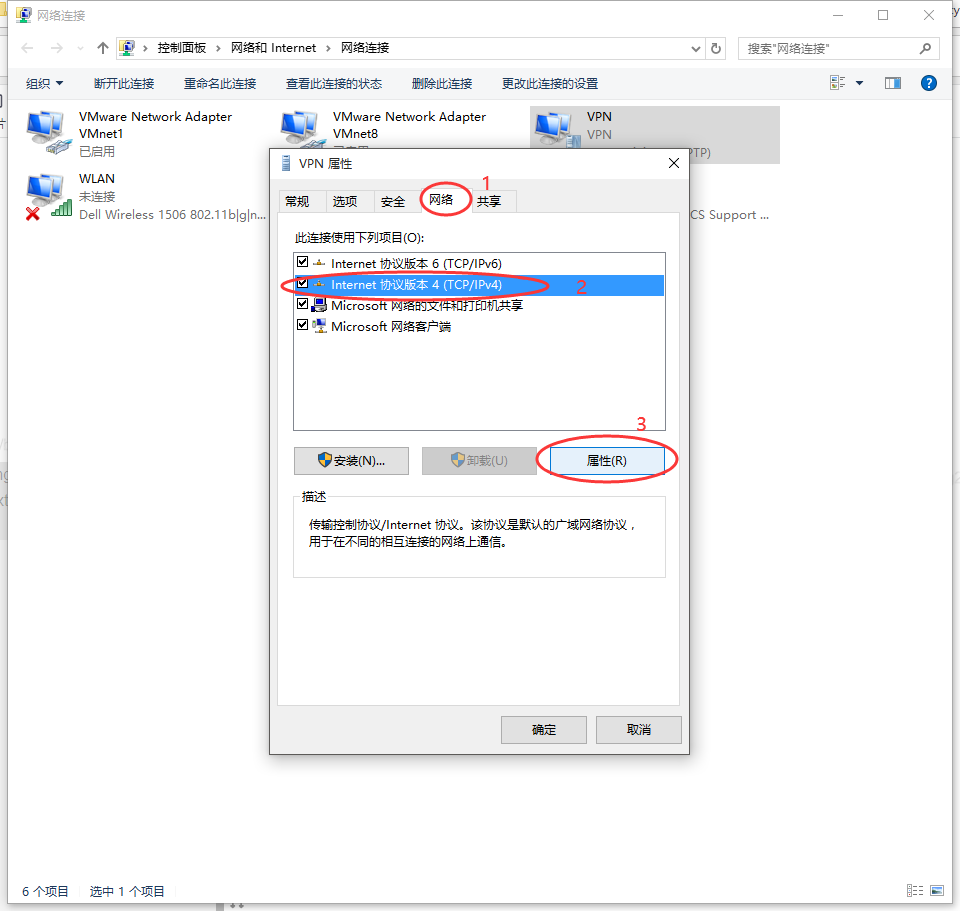Click 控制面板 in the breadcrumb
Viewport: 960px width, 911px height.
(182, 48)
